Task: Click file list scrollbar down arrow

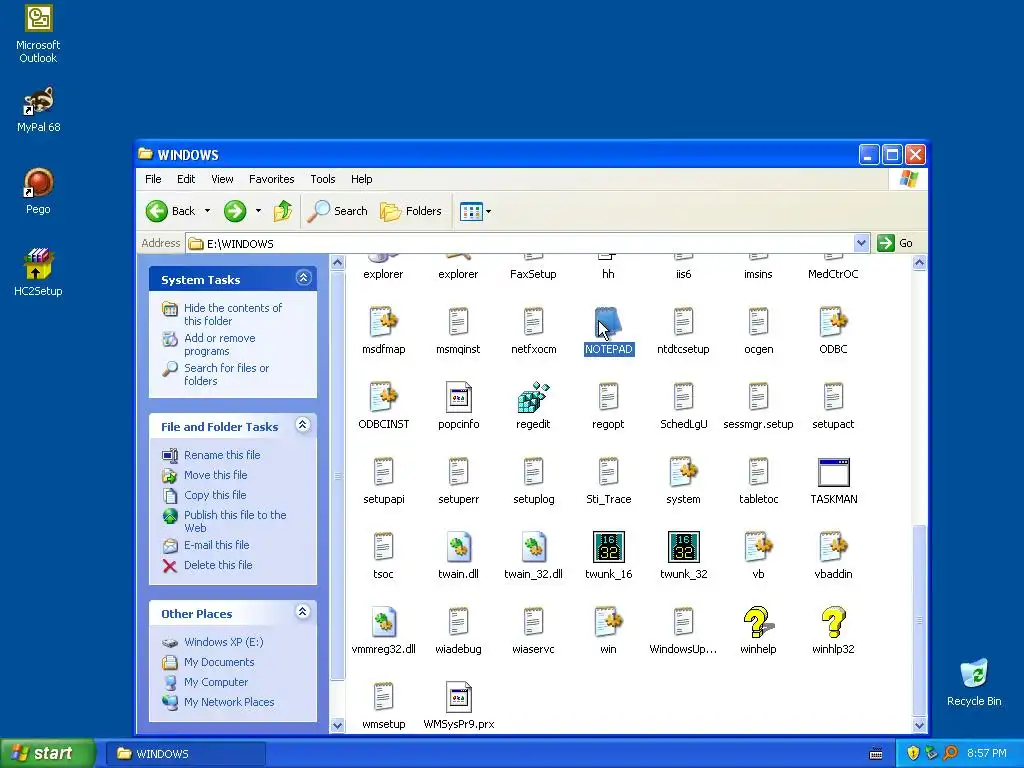Action: [x=919, y=725]
